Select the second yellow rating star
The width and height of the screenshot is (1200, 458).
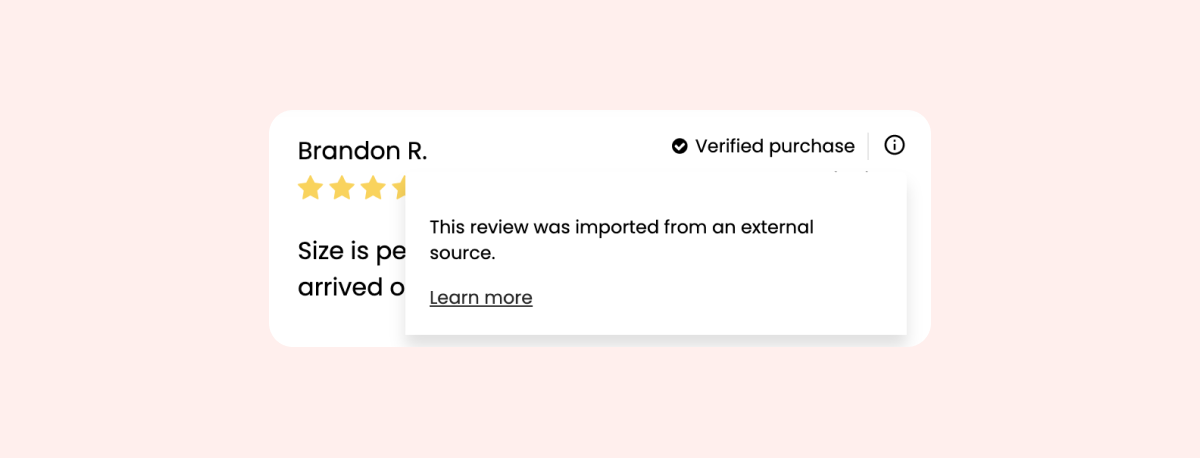point(342,188)
